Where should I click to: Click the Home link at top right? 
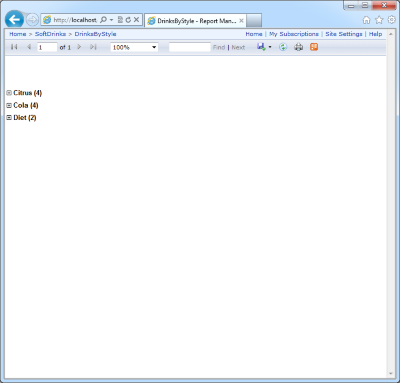click(x=254, y=34)
